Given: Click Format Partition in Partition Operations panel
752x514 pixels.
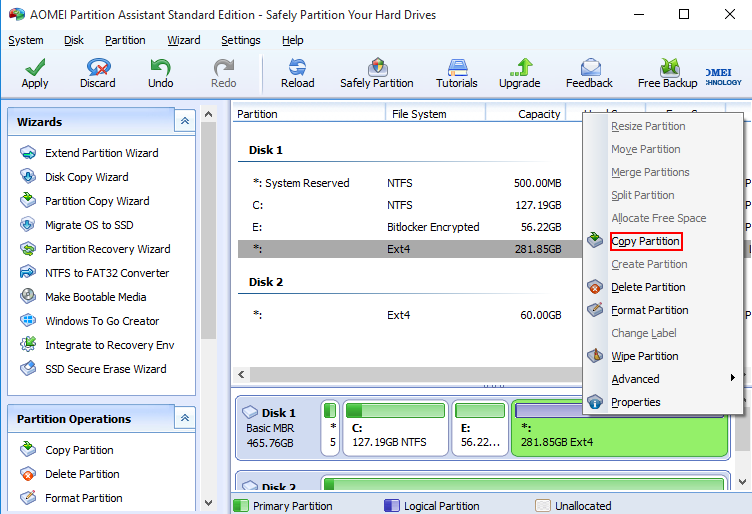Looking at the screenshot, I should pos(83,498).
